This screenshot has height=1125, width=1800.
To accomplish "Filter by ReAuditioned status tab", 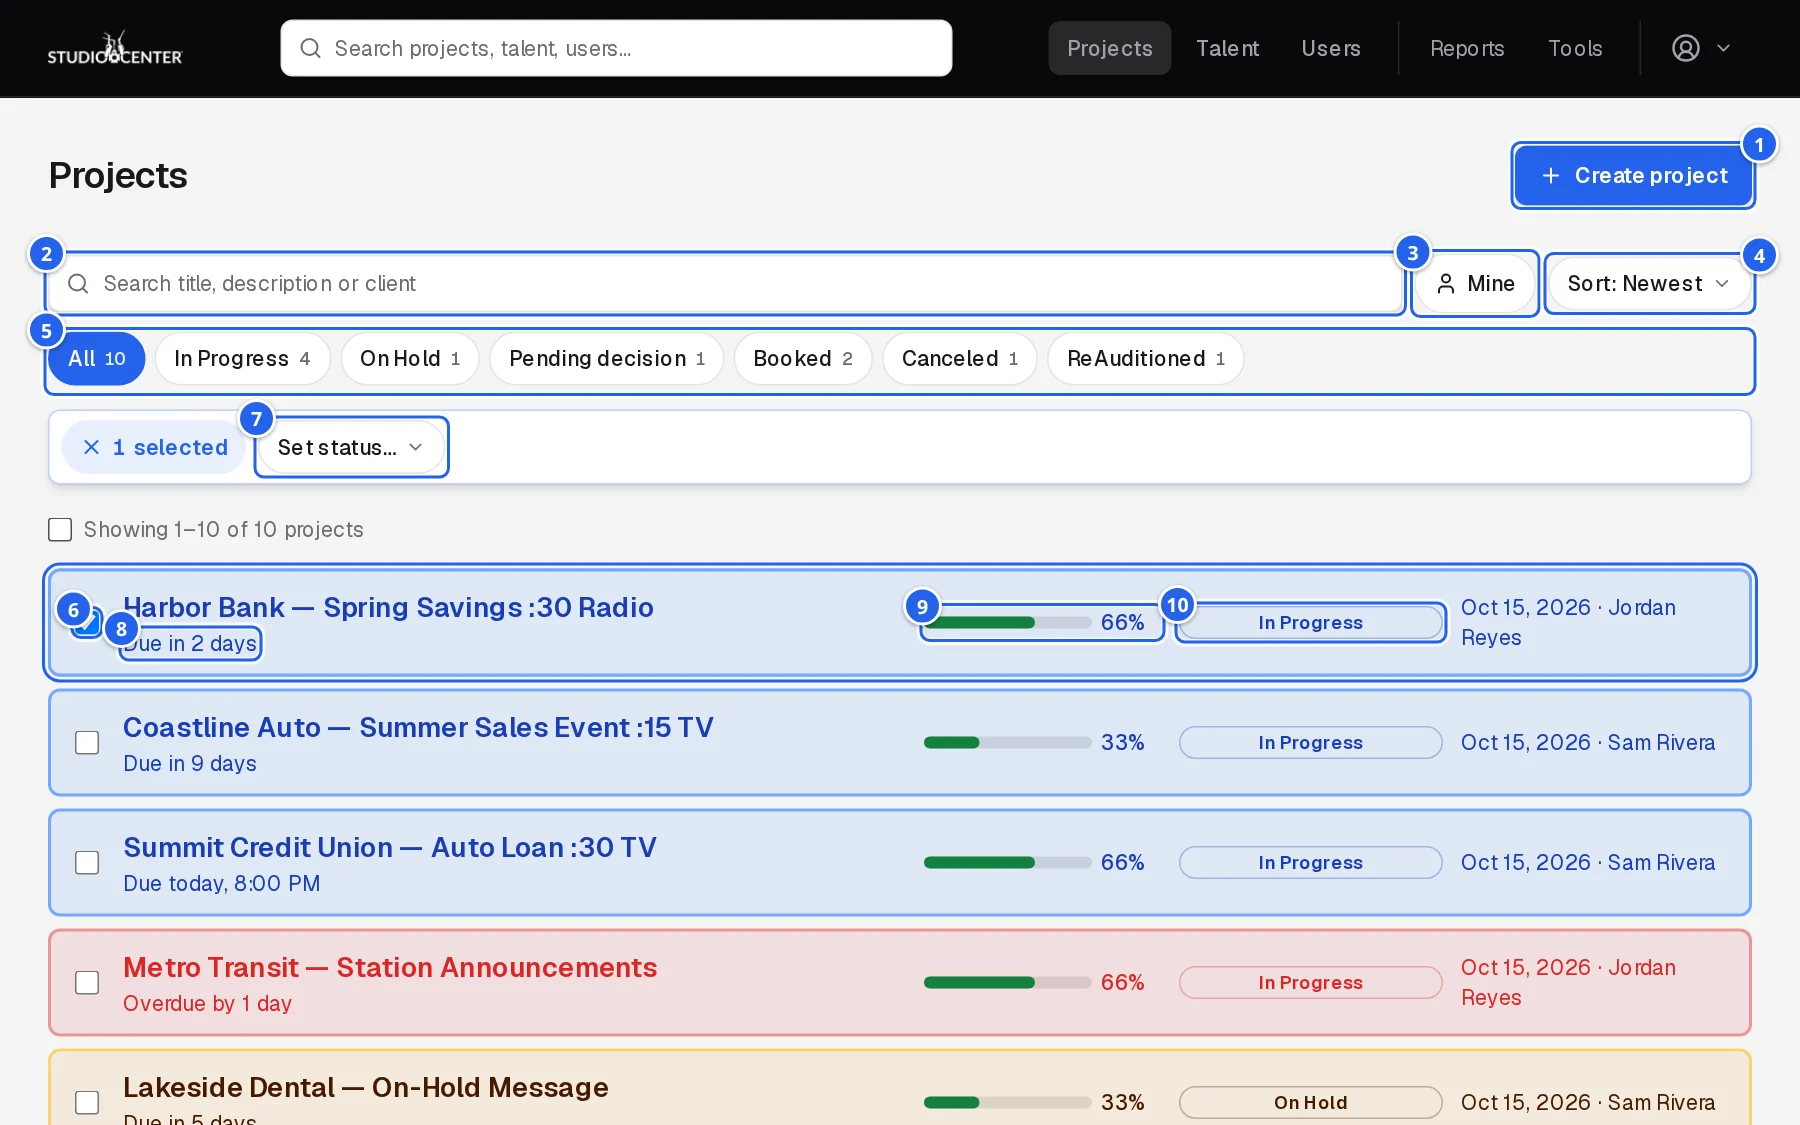I will [1146, 358].
